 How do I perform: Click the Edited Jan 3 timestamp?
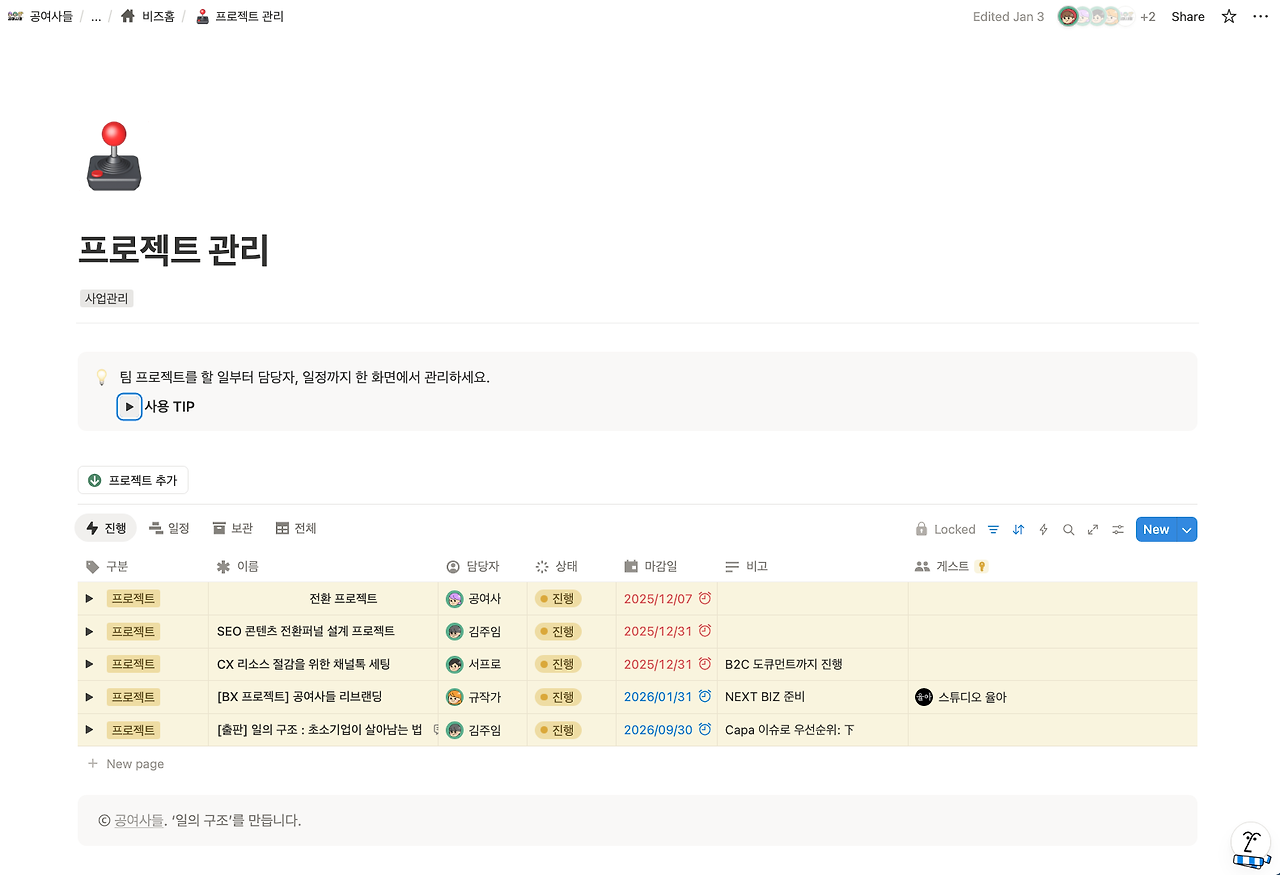1008,16
